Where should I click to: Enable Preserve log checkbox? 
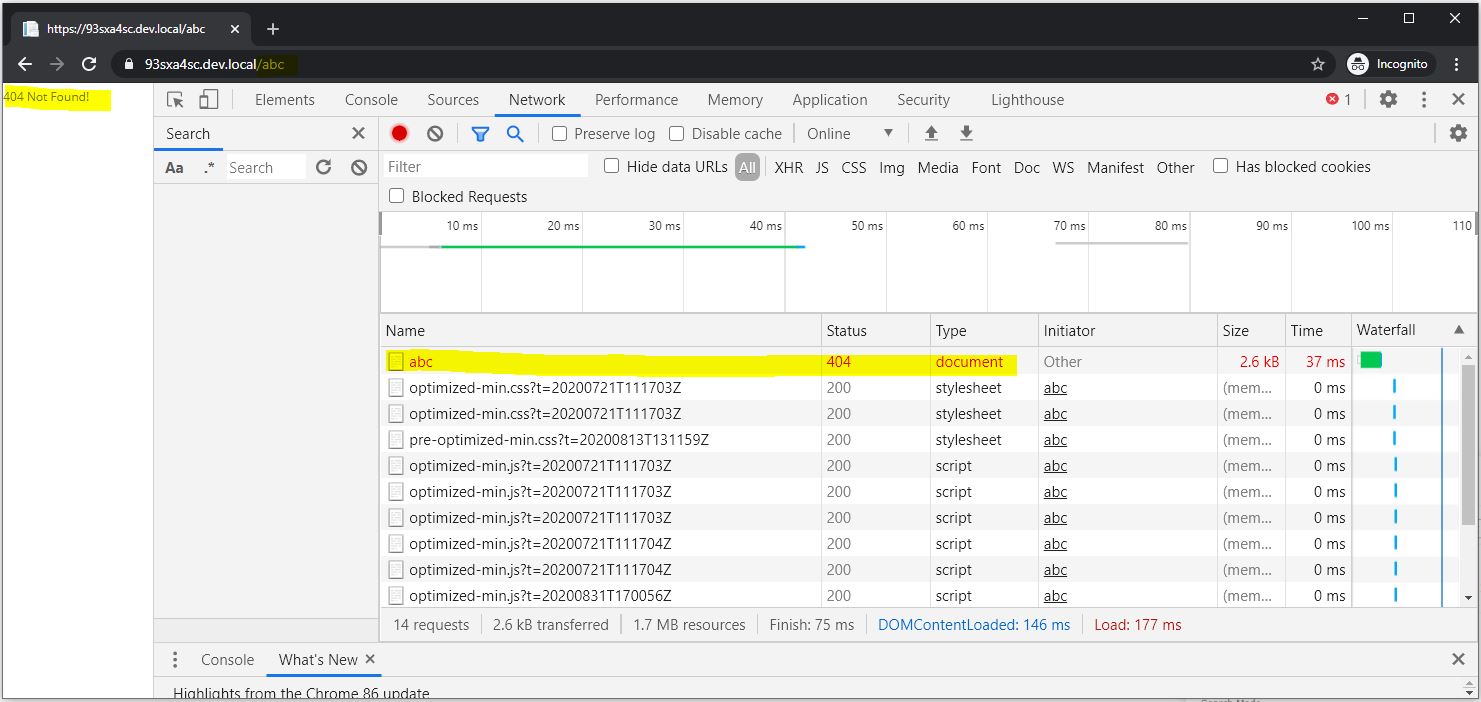560,133
